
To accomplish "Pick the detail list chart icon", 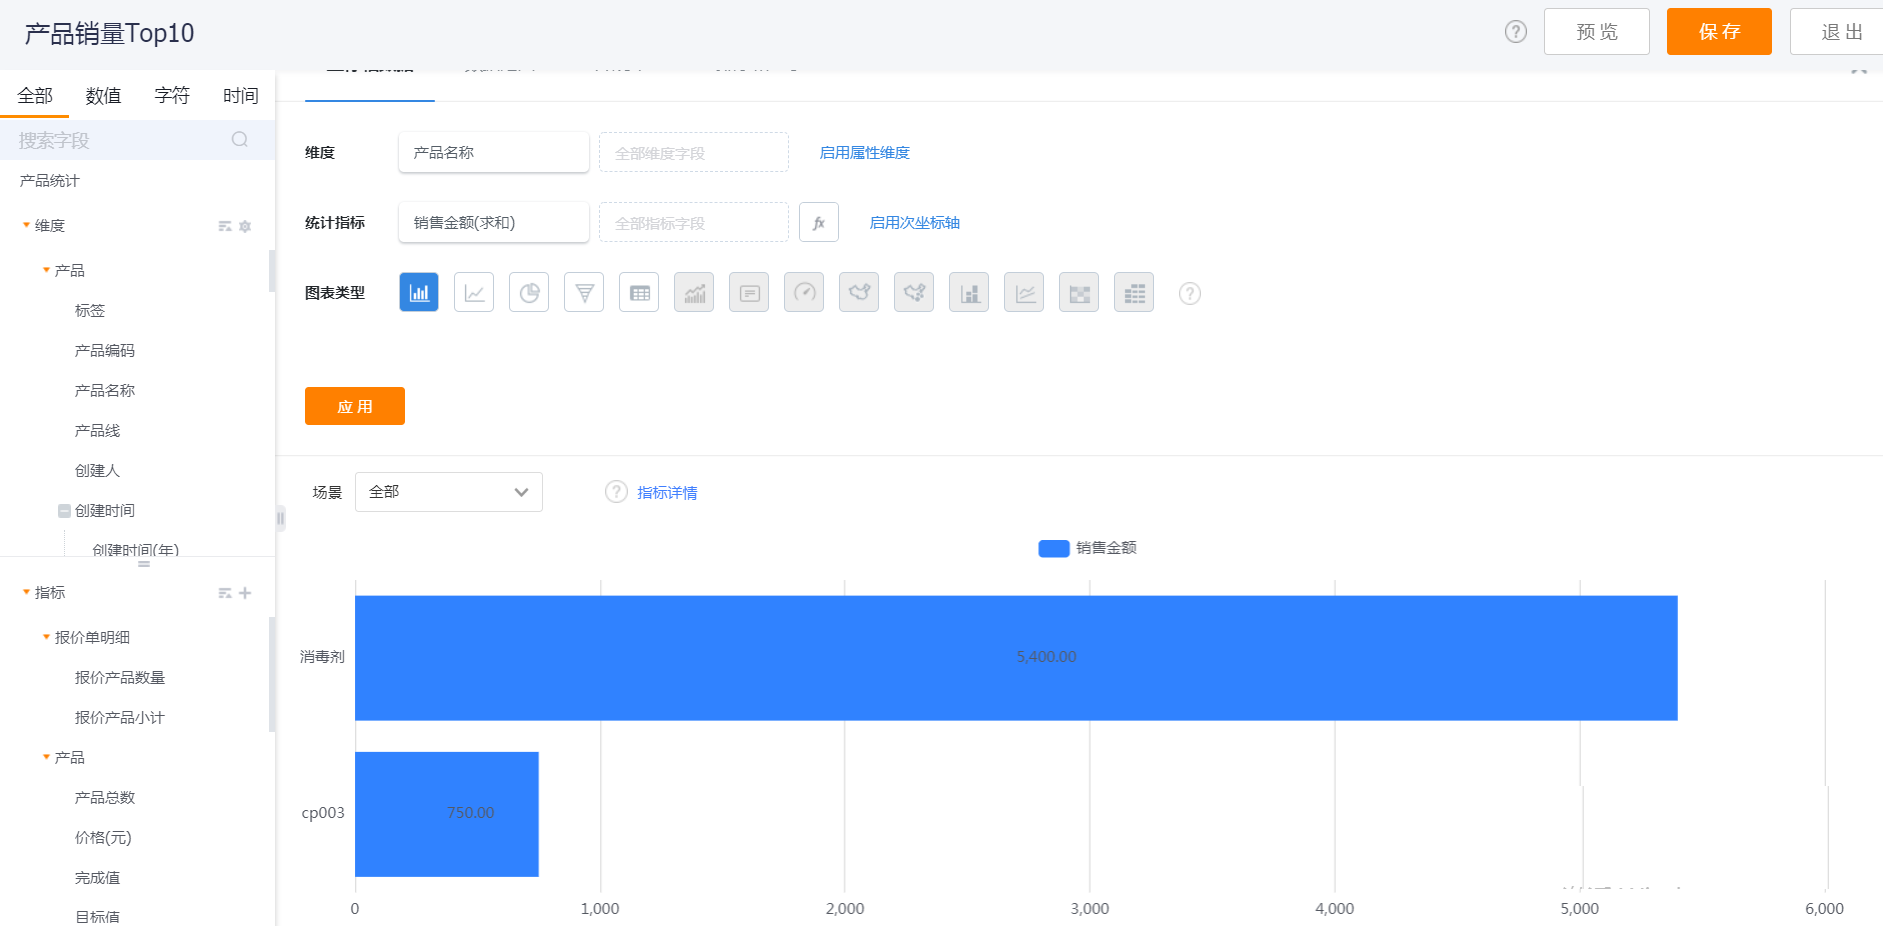I will pyautogui.click(x=1134, y=292).
